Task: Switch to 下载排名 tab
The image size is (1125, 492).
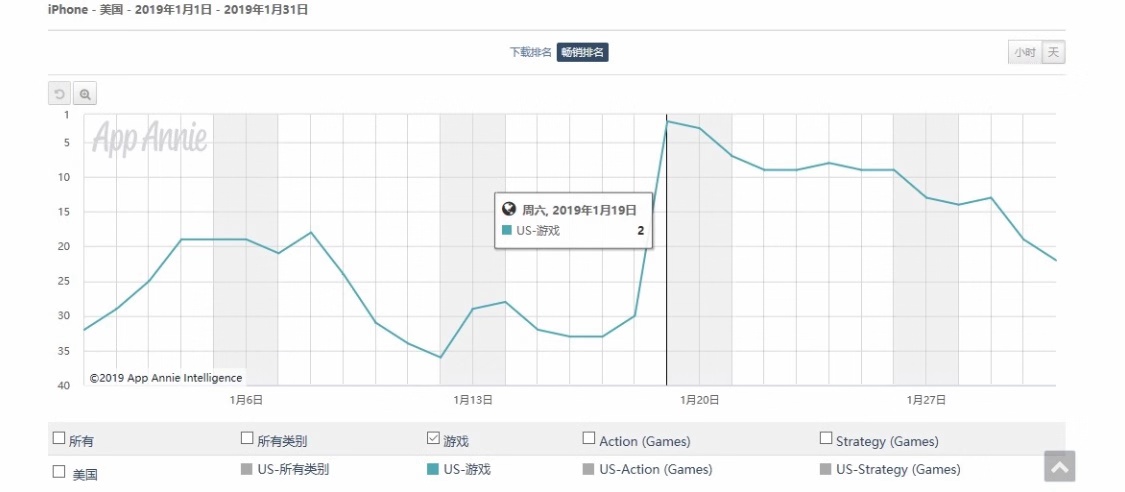Action: pos(531,52)
